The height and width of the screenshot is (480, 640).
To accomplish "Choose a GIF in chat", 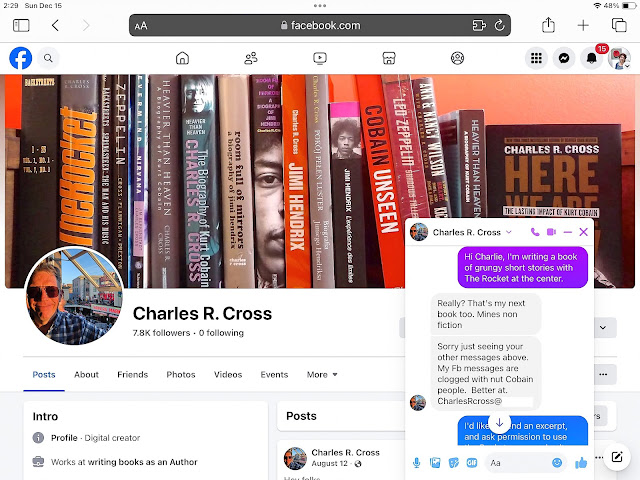I will point(472,462).
